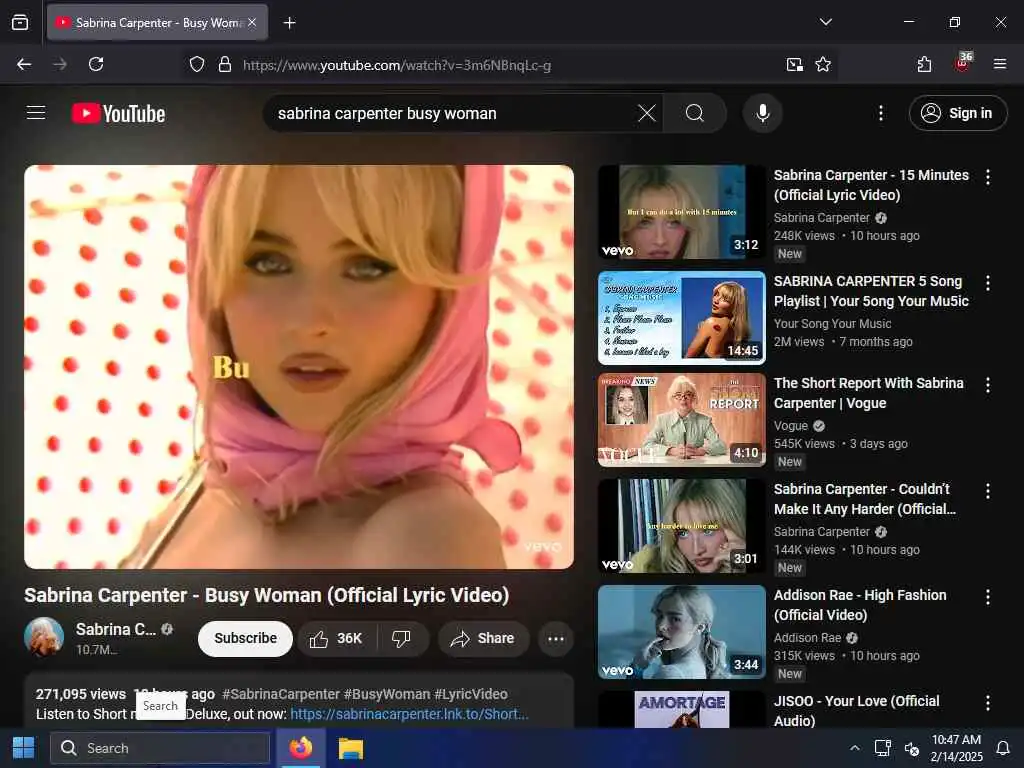1024x768 pixels.
Task: Open options for JISOO Your Love video
Action: [x=987, y=703]
